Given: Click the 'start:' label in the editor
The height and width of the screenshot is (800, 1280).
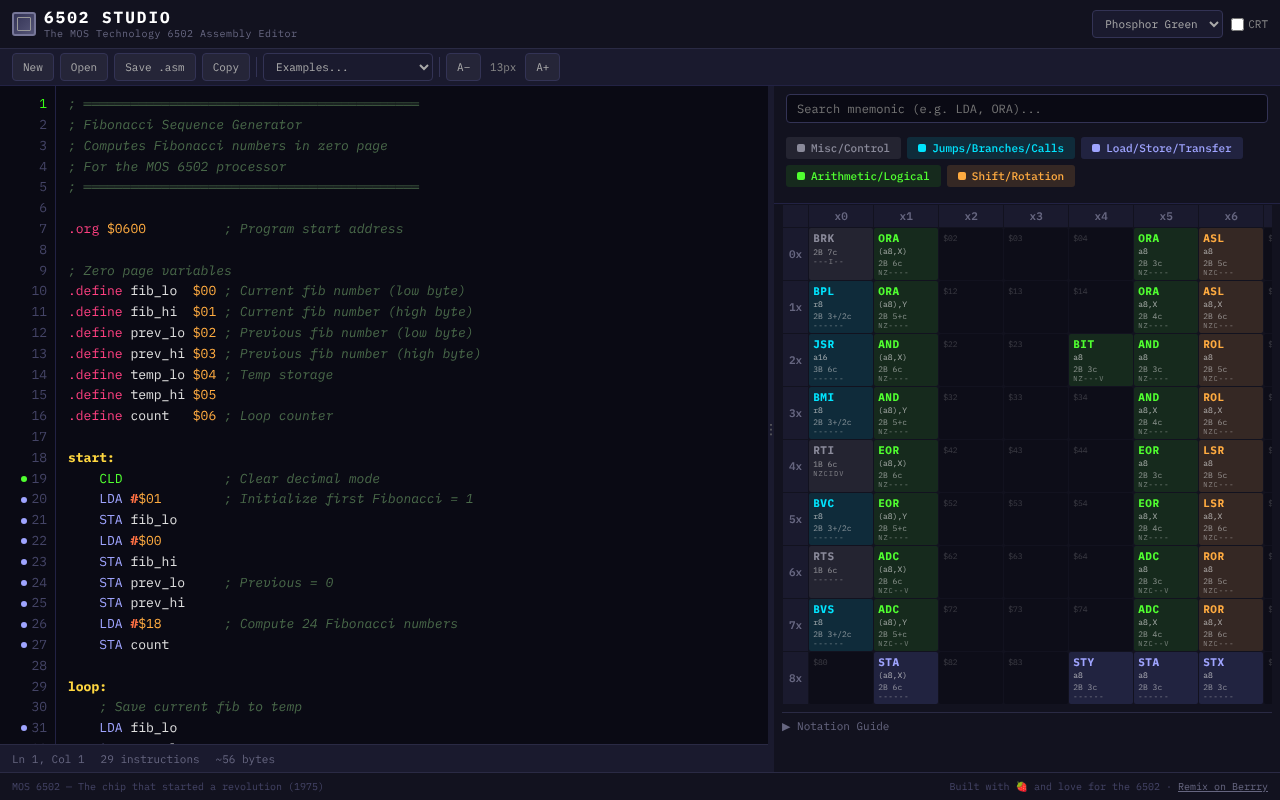Looking at the screenshot, I should [91, 458].
